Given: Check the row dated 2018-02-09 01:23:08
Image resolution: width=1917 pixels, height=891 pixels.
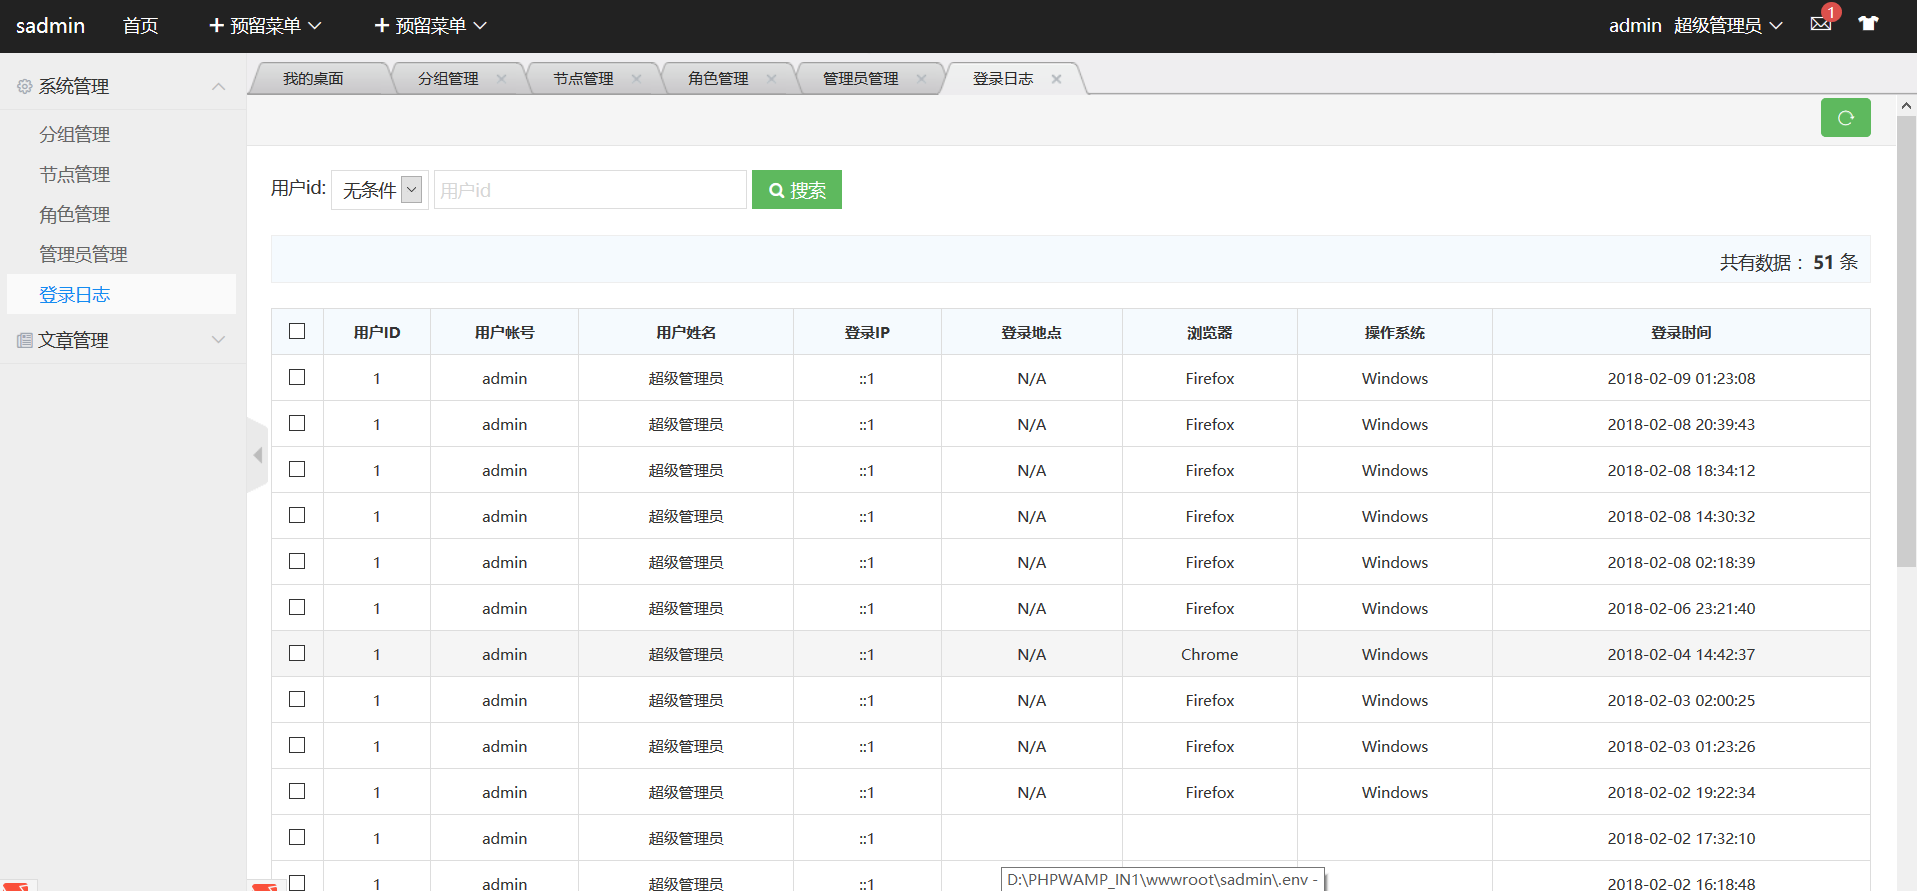Looking at the screenshot, I should click(297, 377).
